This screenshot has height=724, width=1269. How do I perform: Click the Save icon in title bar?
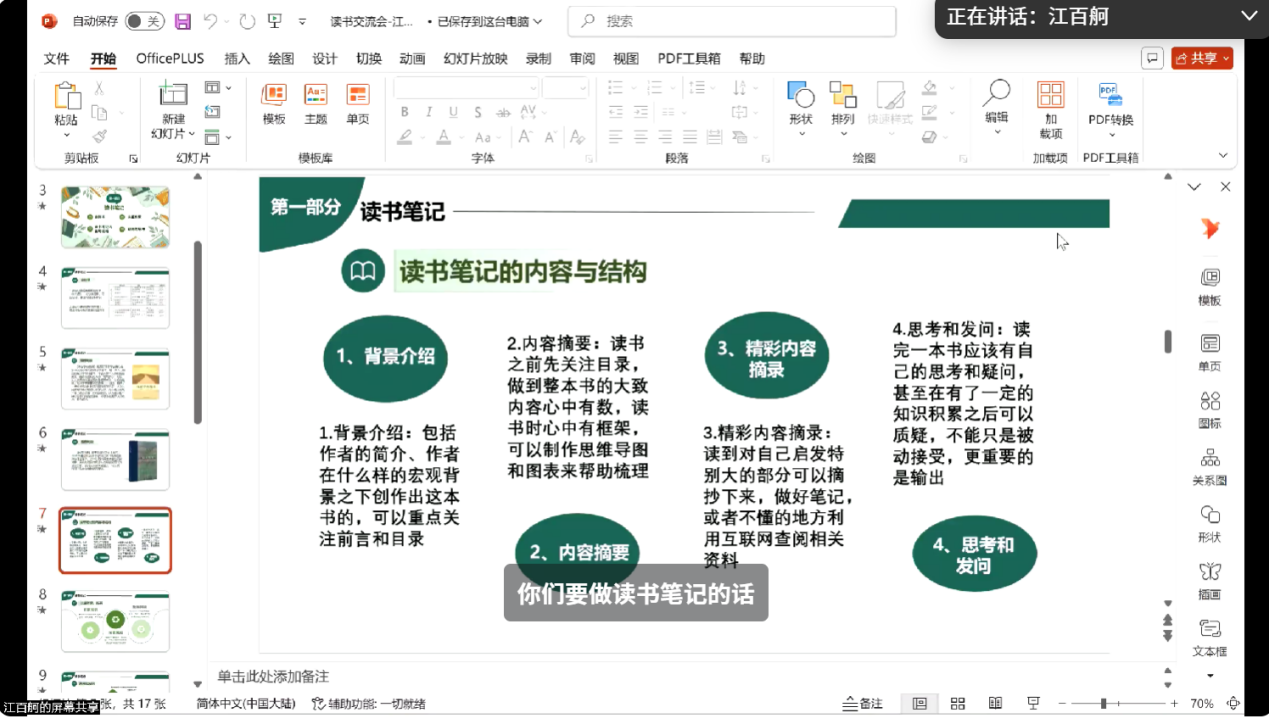click(182, 21)
